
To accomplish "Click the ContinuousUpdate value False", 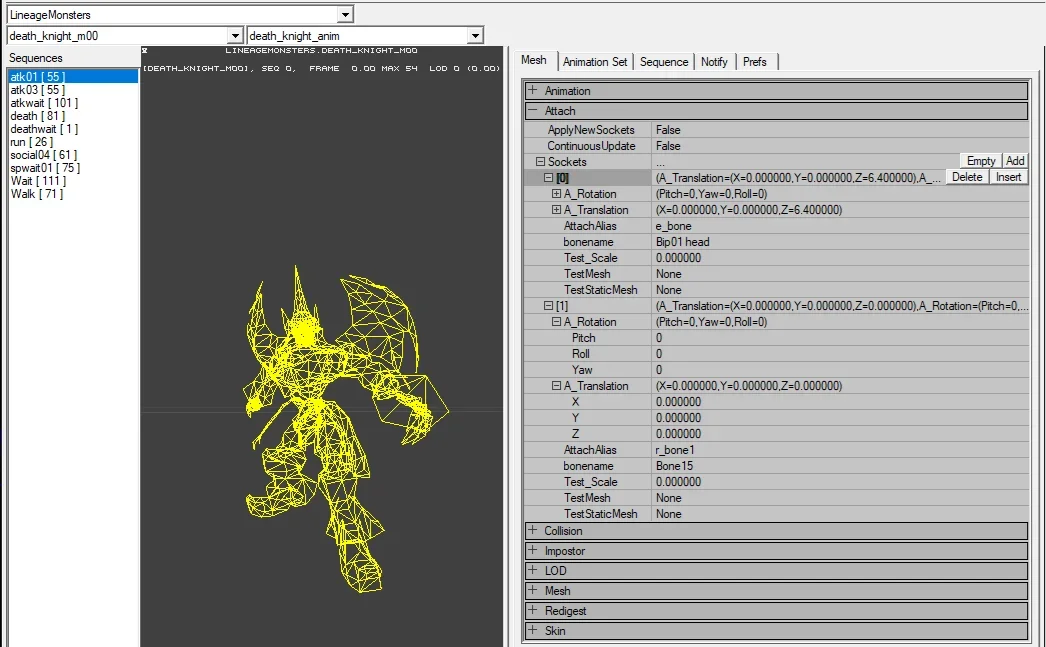I will pyautogui.click(x=668, y=145).
